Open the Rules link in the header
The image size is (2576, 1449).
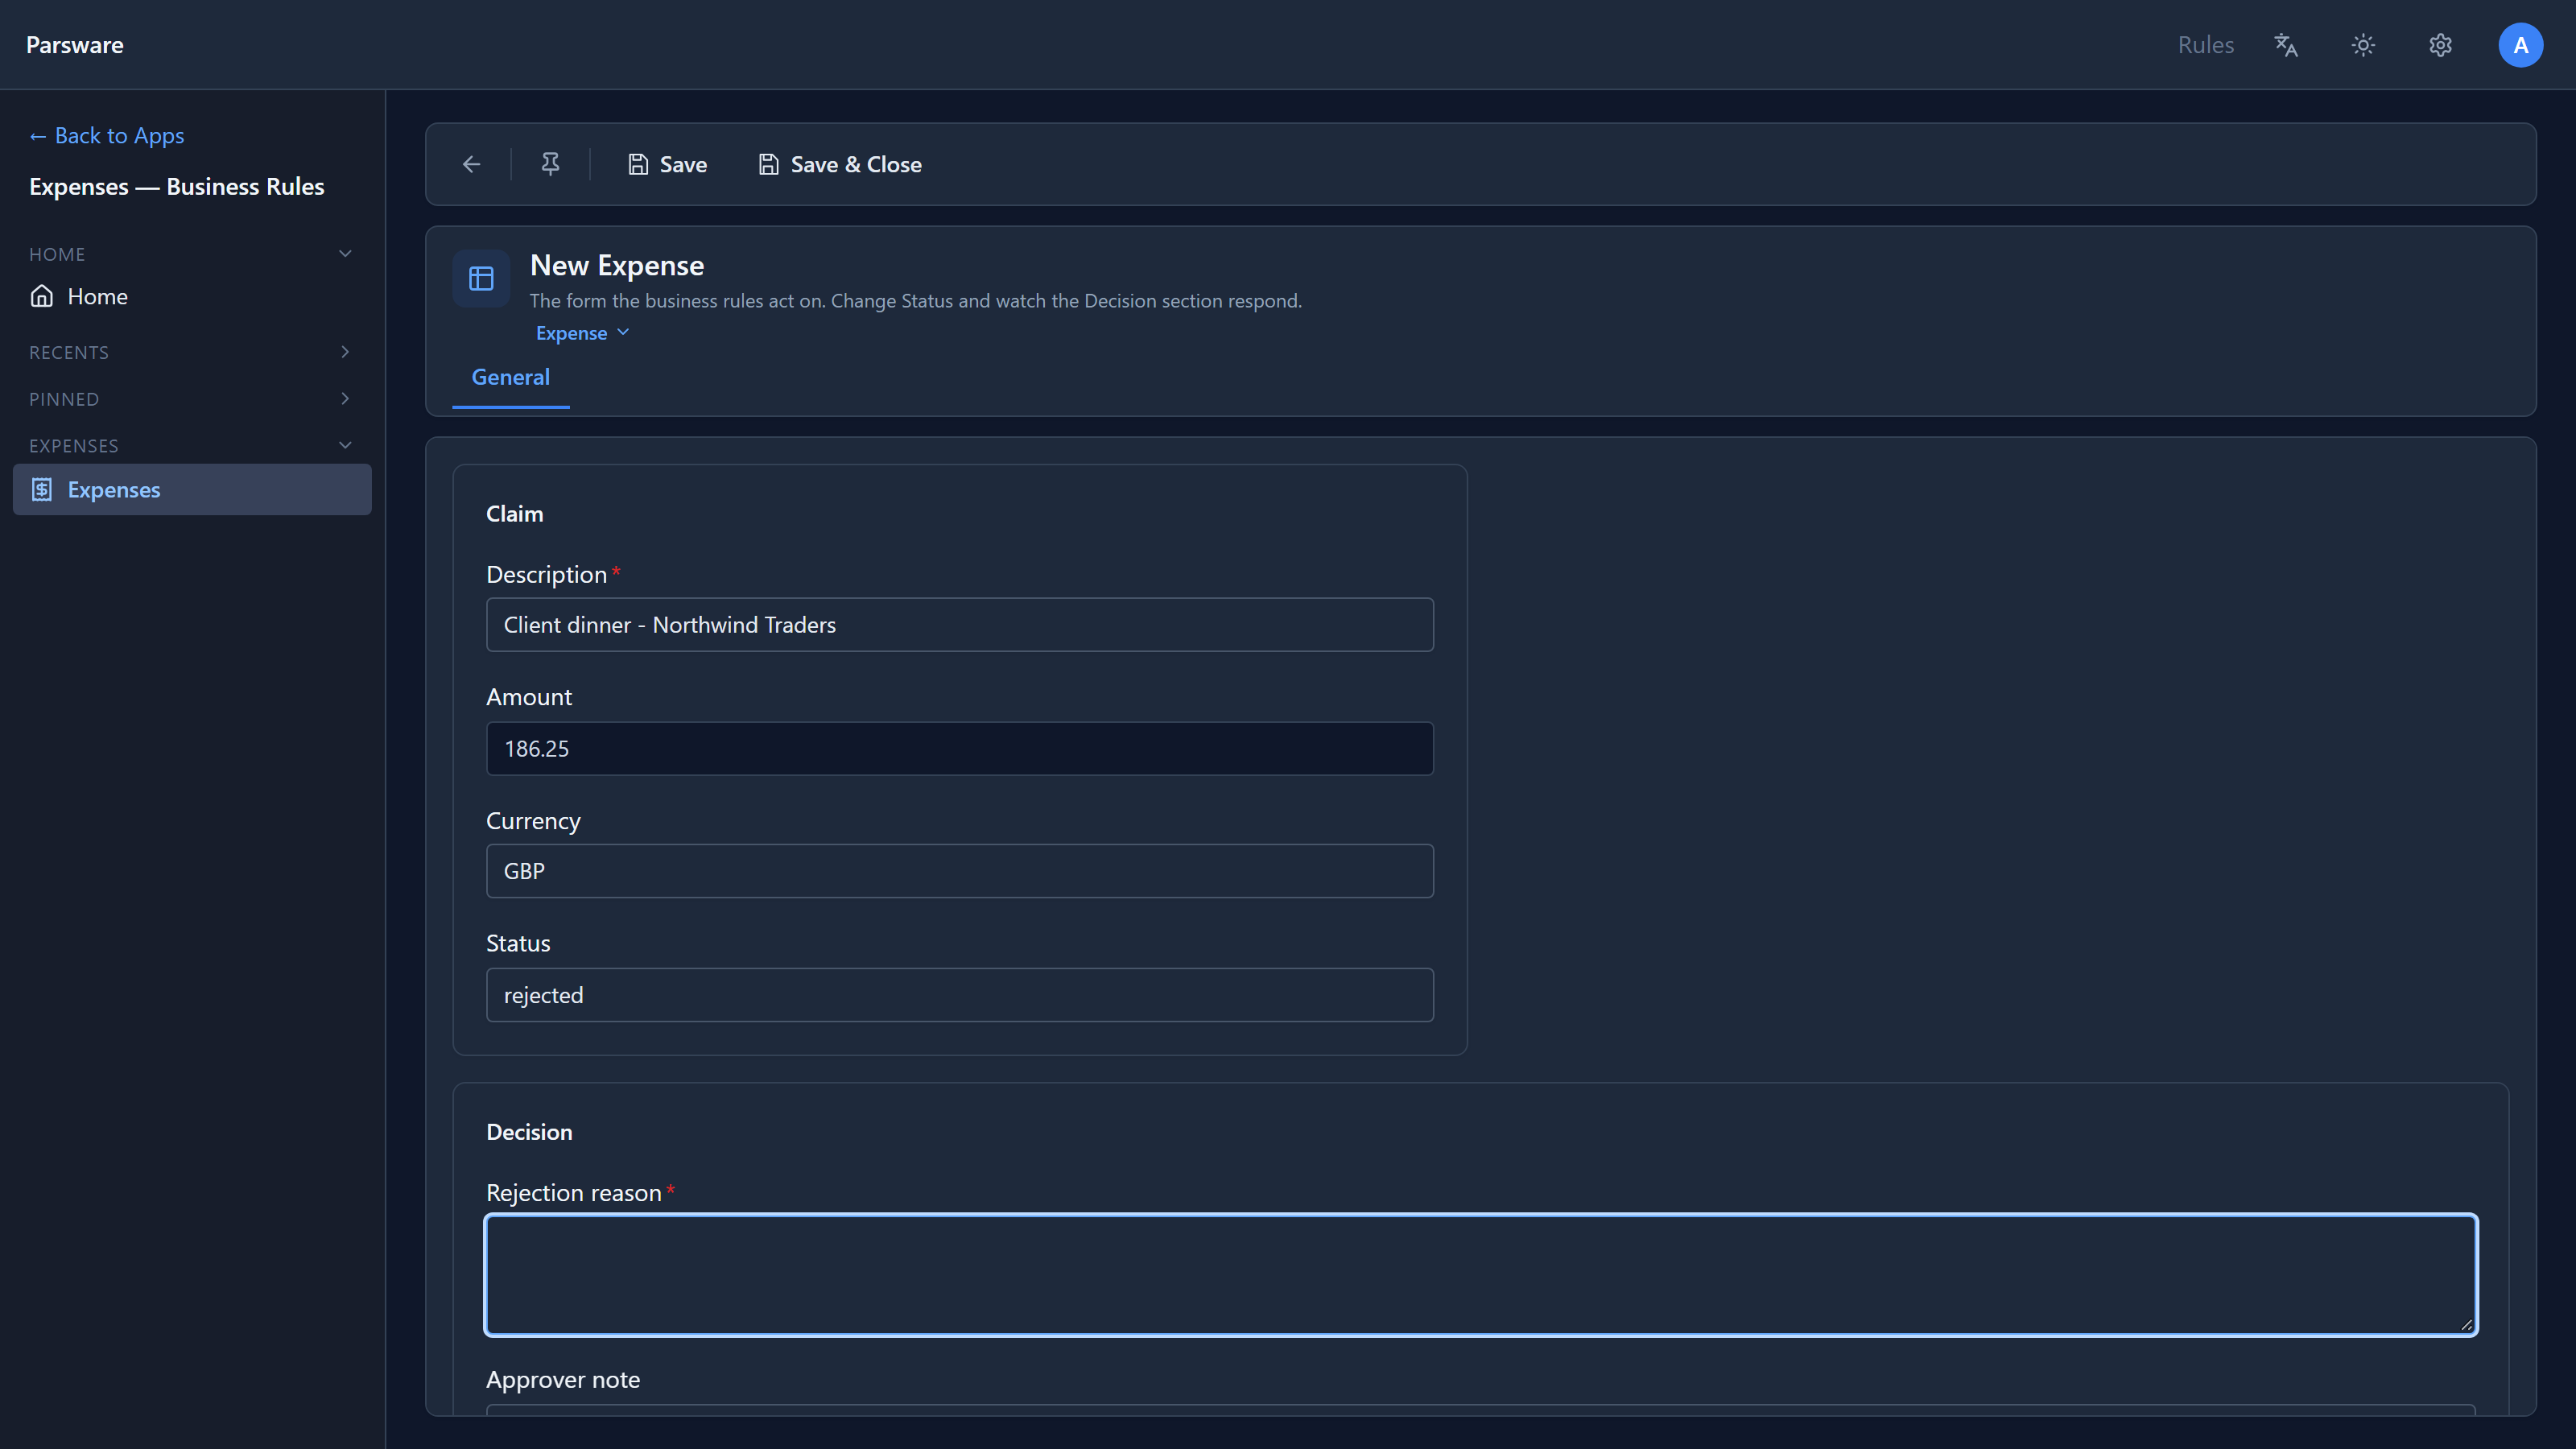2205,45
